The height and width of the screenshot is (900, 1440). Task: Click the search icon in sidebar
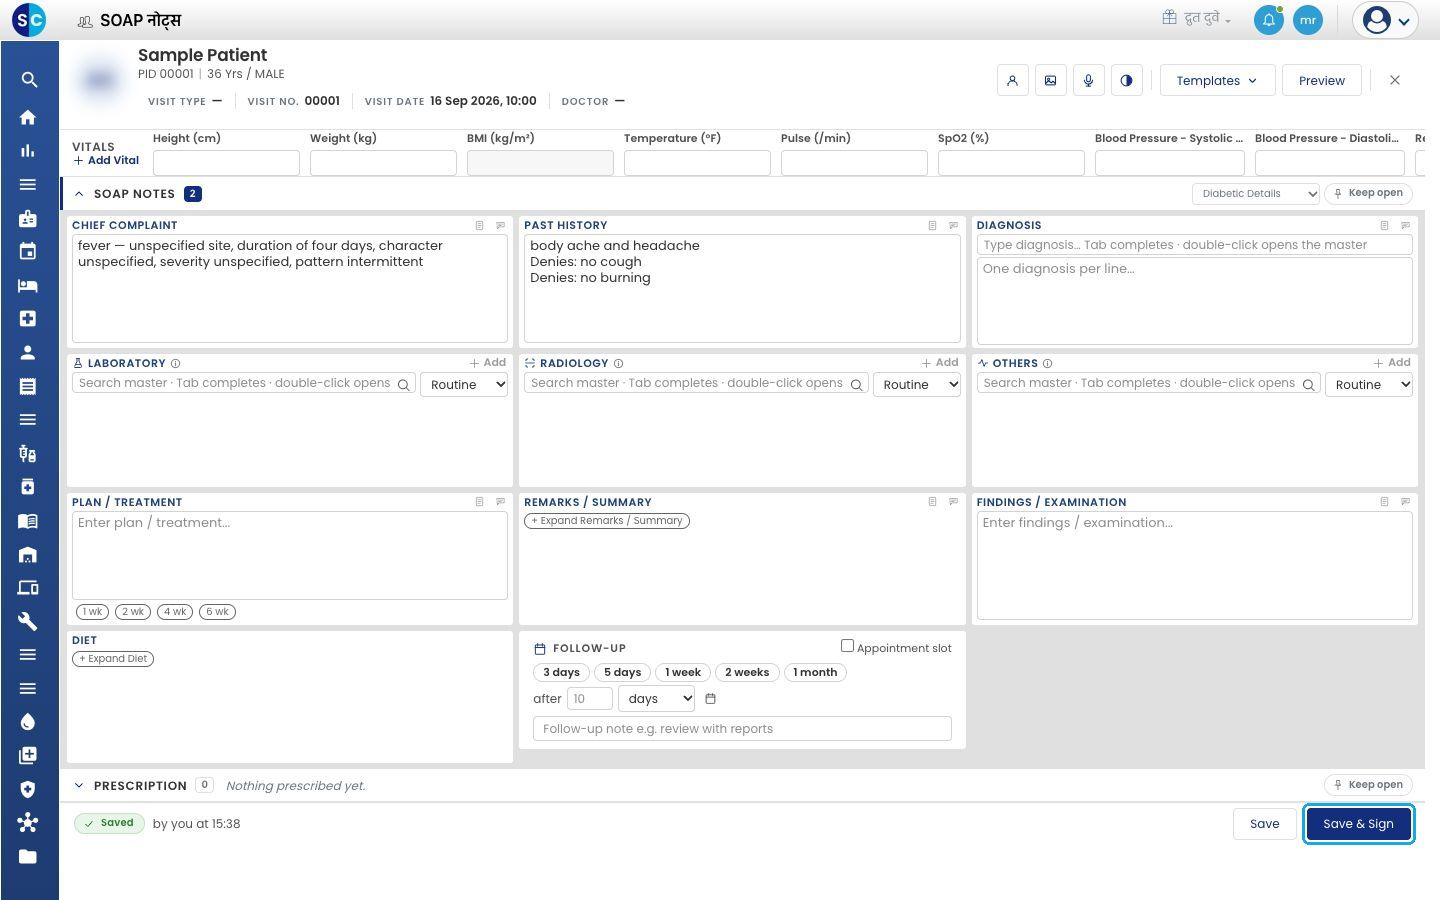(28, 80)
